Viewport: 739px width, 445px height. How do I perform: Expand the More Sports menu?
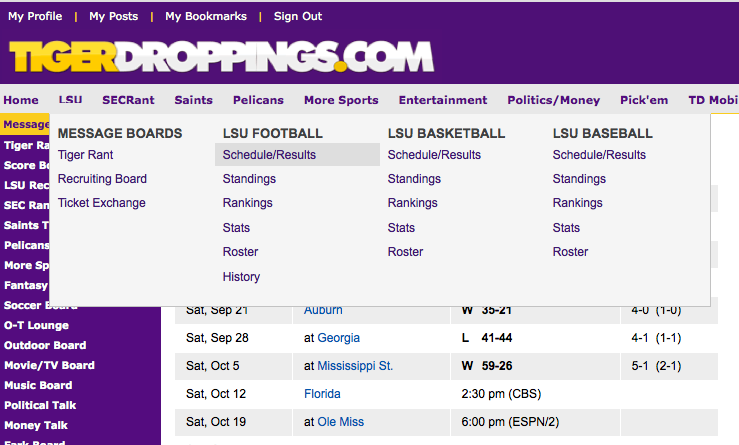341,100
